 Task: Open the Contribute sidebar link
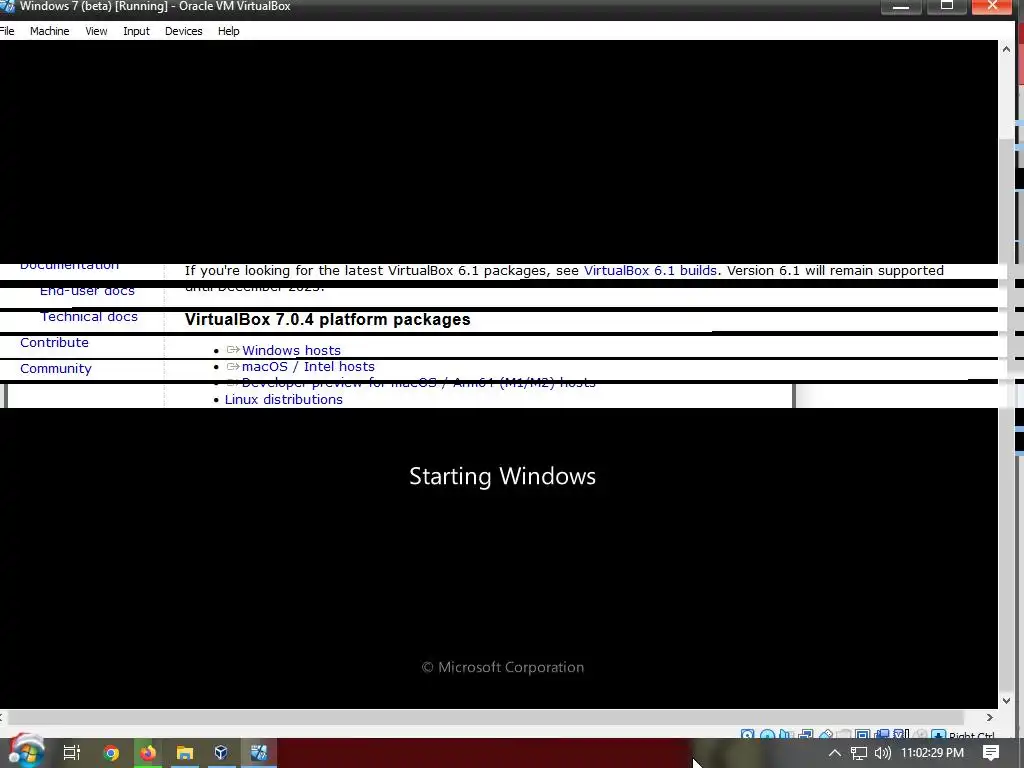[x=54, y=342]
